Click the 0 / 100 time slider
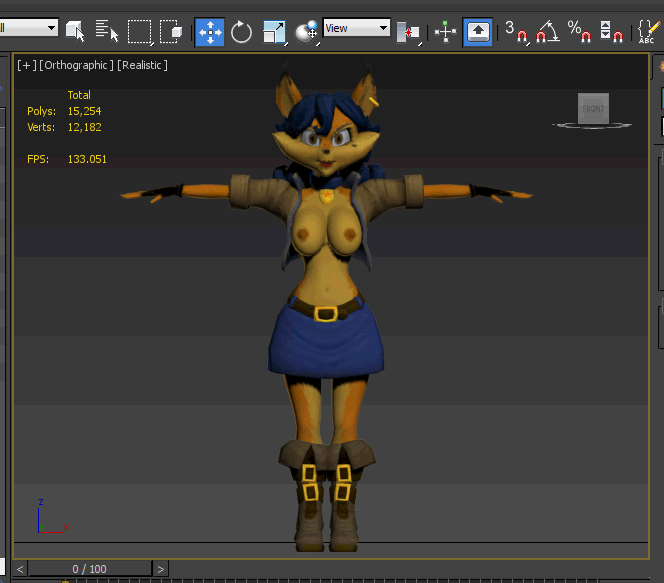This screenshot has width=664, height=583. (90, 569)
